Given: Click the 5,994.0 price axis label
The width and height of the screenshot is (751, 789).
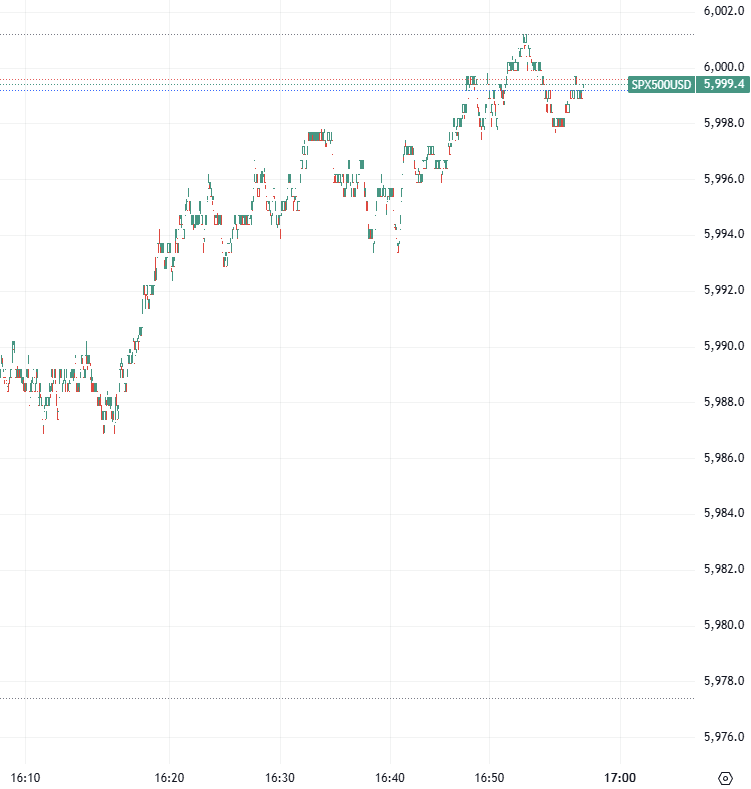Looking at the screenshot, I should click(724, 234).
